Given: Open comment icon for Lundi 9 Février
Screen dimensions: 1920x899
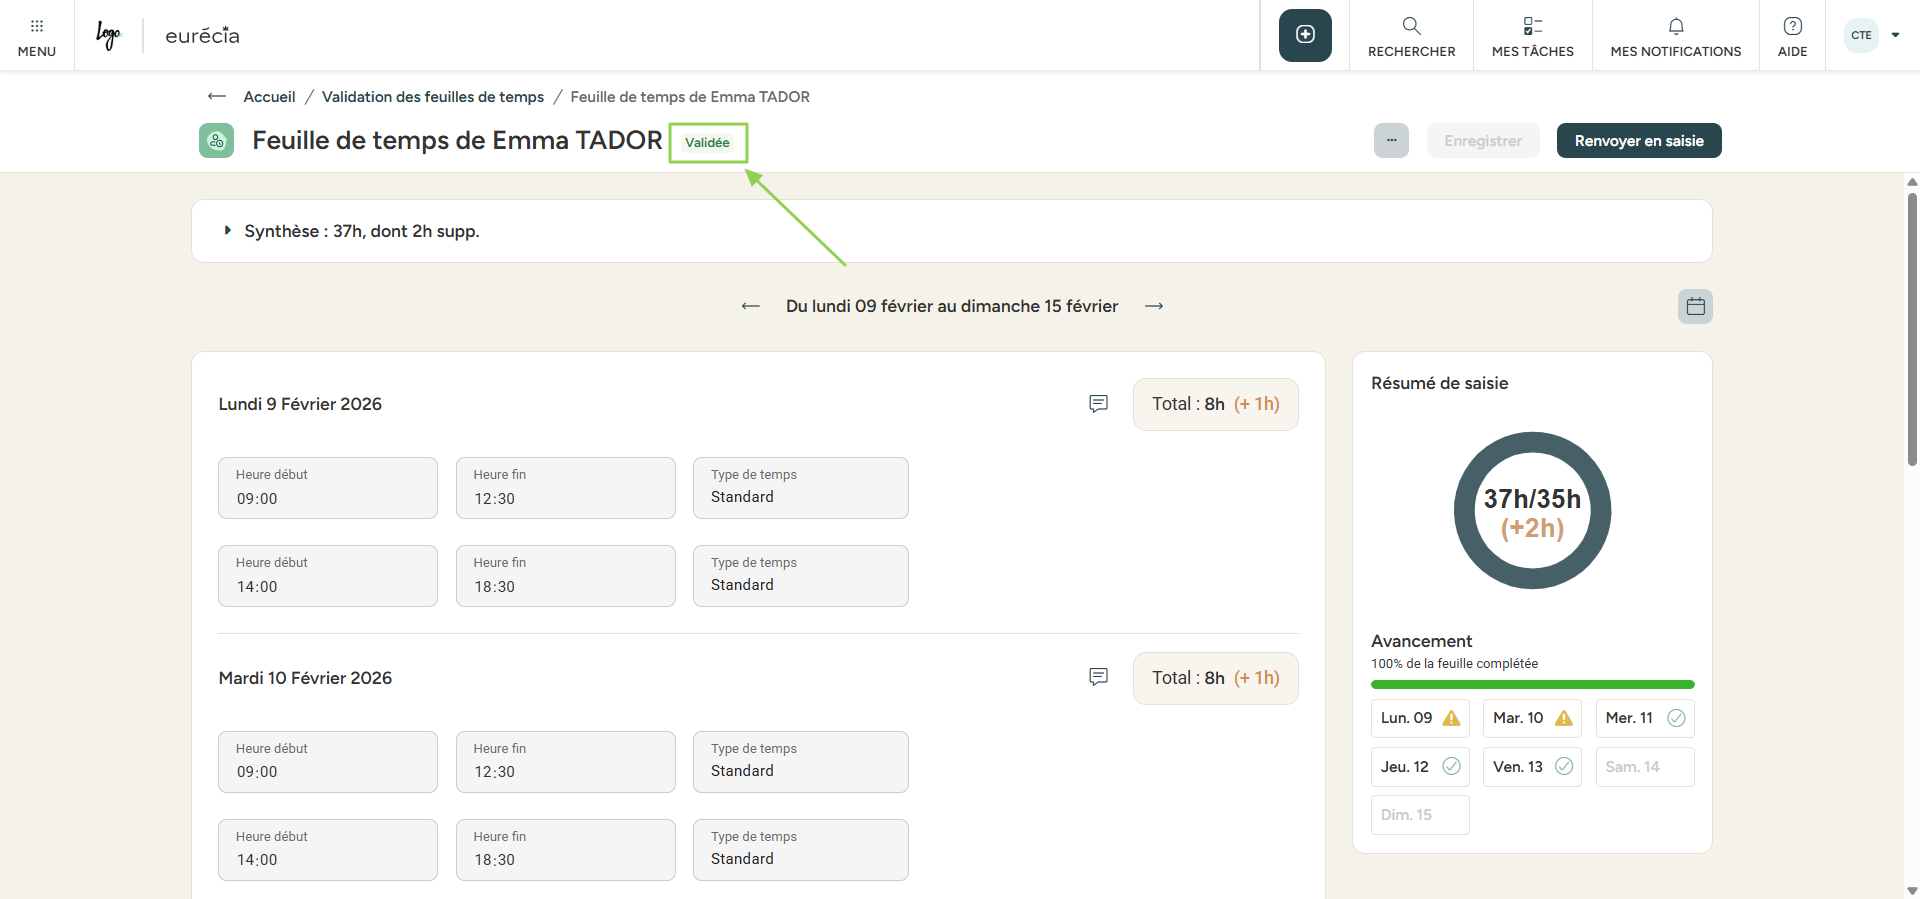Looking at the screenshot, I should pyautogui.click(x=1098, y=404).
